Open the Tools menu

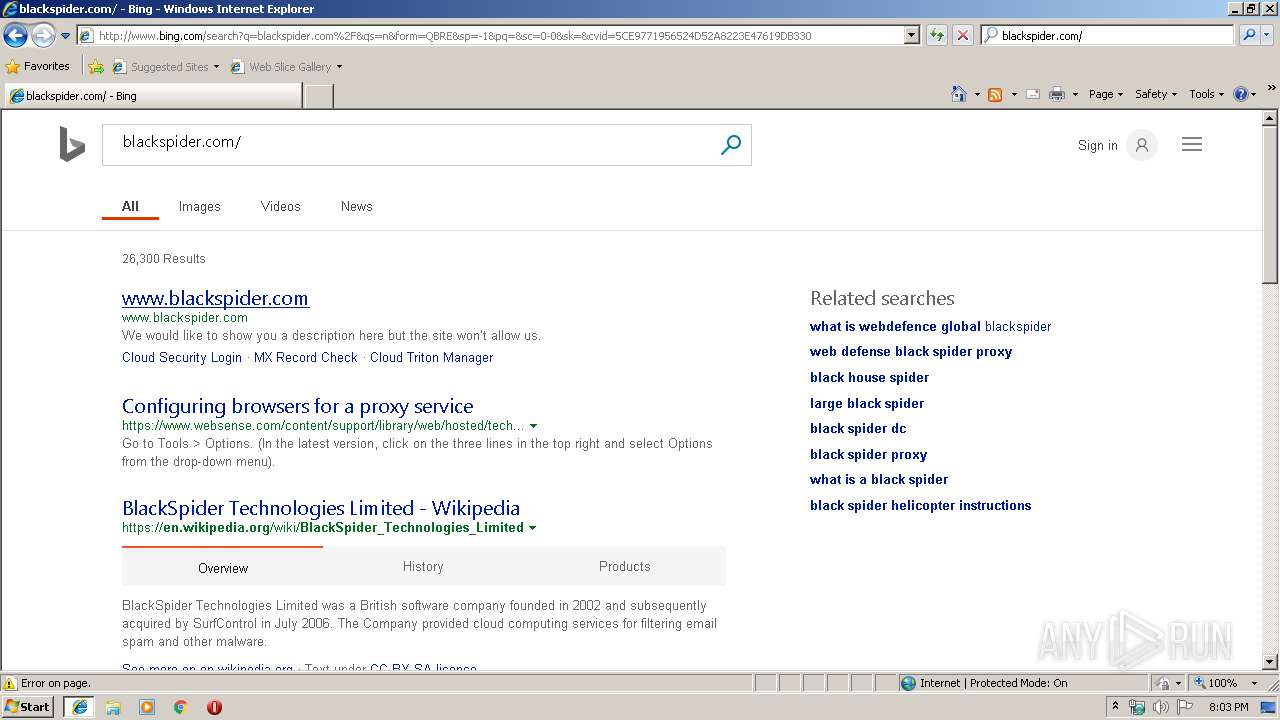click(1206, 94)
